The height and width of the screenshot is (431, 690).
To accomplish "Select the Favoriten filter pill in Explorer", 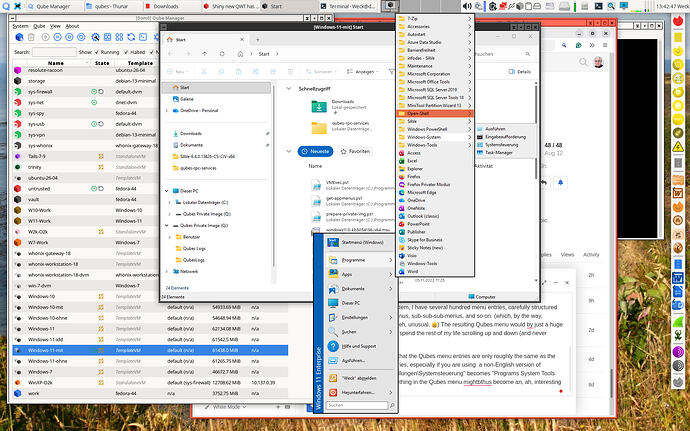I will [x=355, y=151].
